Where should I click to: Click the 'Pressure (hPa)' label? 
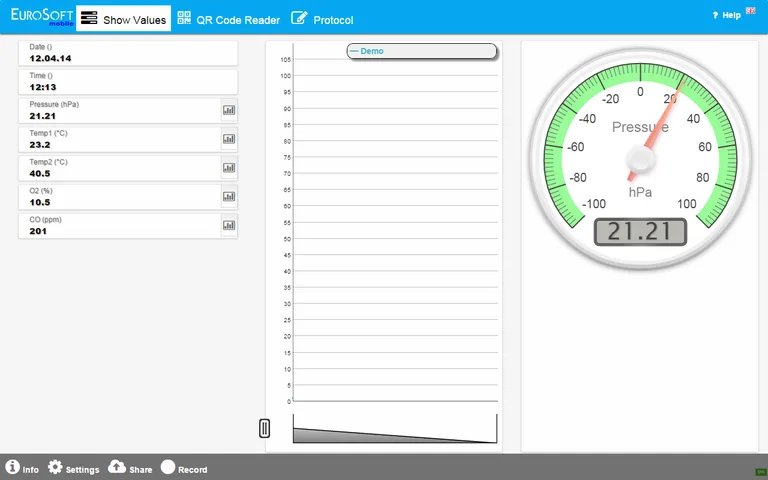[x=54, y=104]
